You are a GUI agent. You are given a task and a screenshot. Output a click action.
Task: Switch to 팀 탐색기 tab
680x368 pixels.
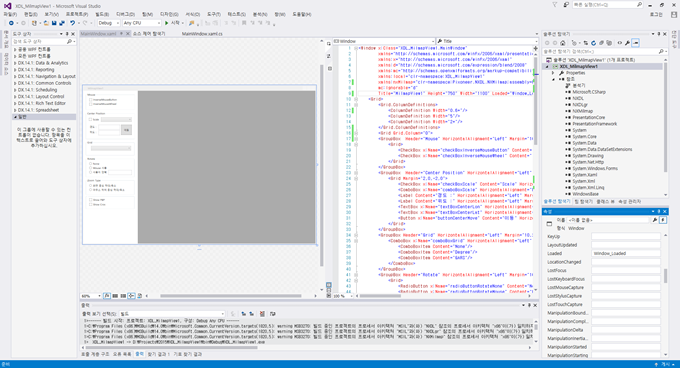583,202
